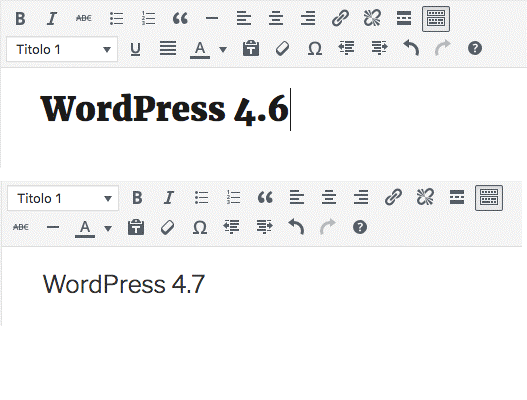
Task: Decrease indent in the WordPress 4.6 toolbar
Action: 346,48
